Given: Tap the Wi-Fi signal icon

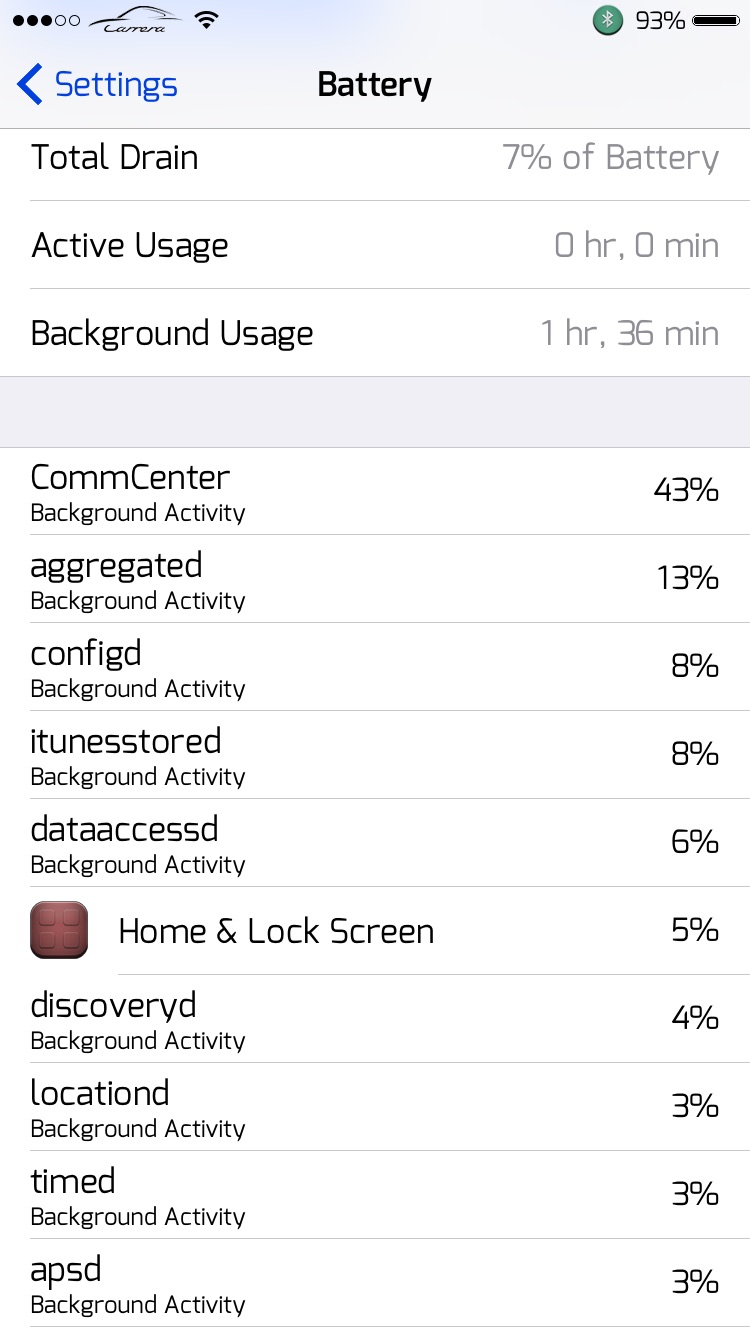Looking at the screenshot, I should (x=206, y=19).
